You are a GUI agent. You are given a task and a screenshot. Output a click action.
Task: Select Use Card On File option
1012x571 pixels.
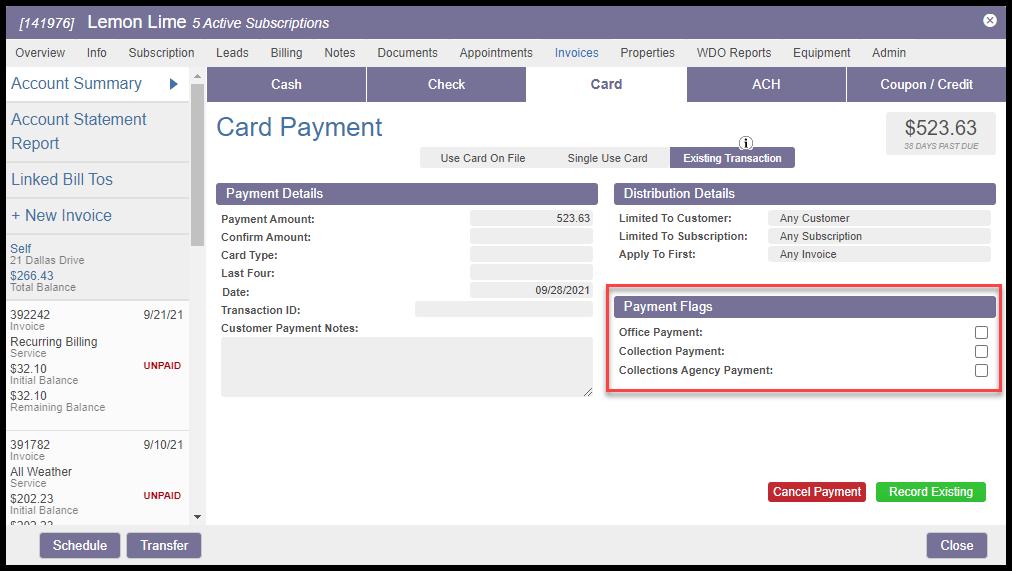[482, 158]
